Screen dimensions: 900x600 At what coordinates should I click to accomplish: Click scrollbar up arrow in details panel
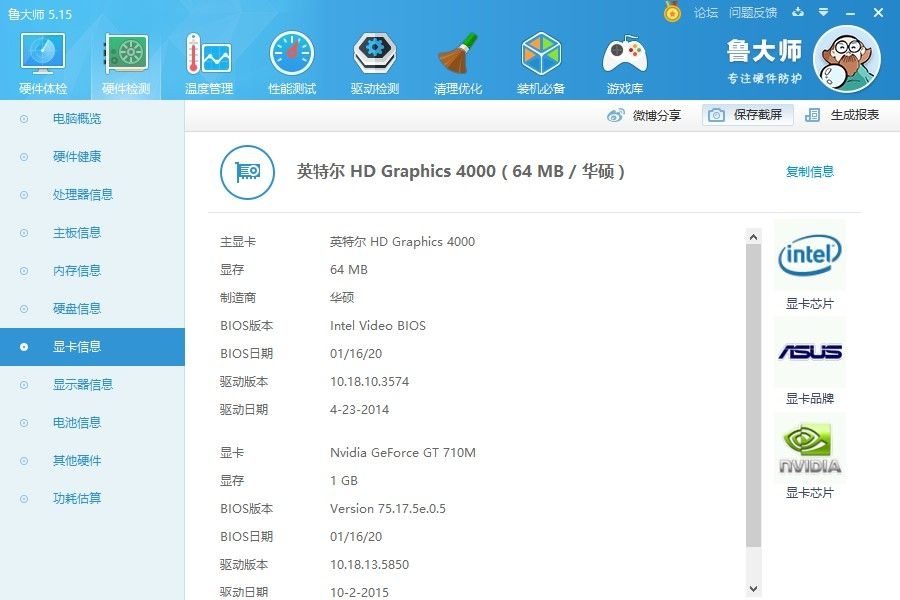pyautogui.click(x=754, y=237)
